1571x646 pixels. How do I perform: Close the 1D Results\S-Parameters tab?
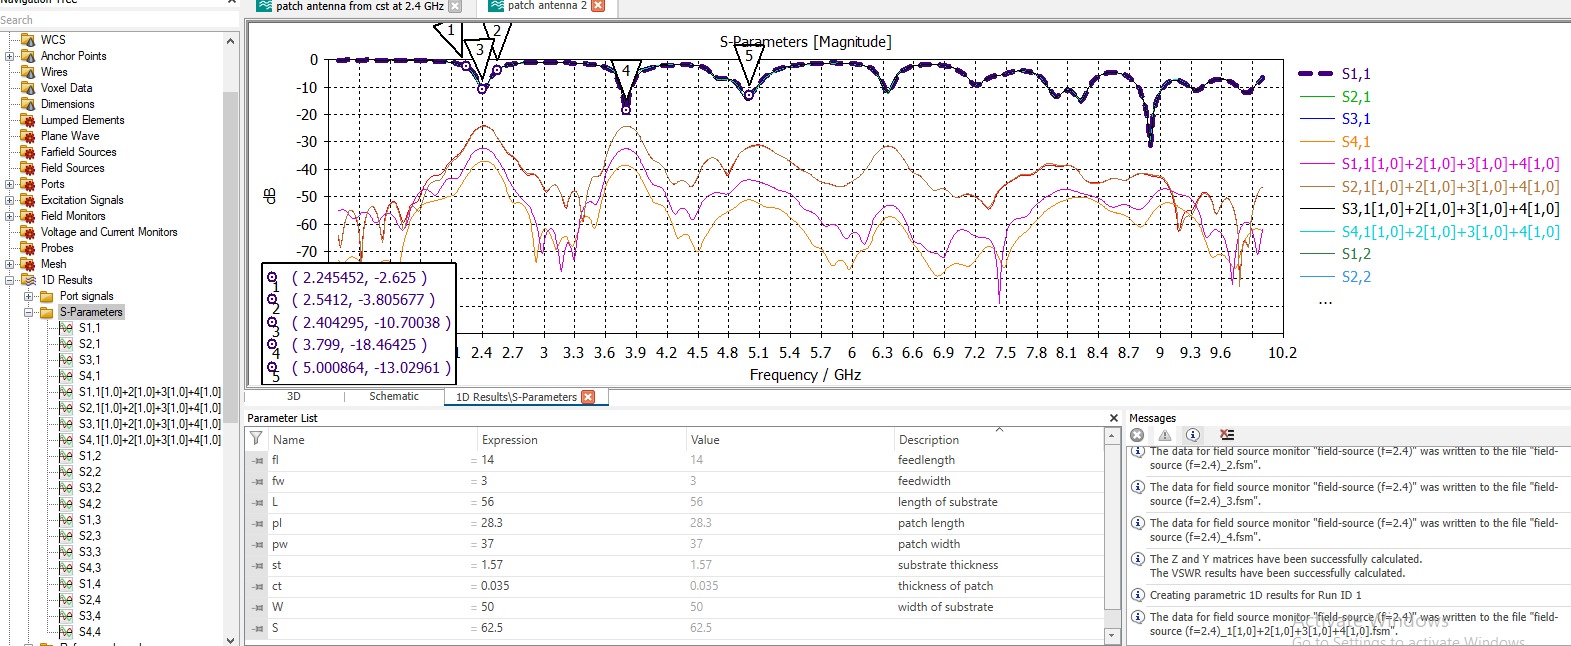point(588,397)
